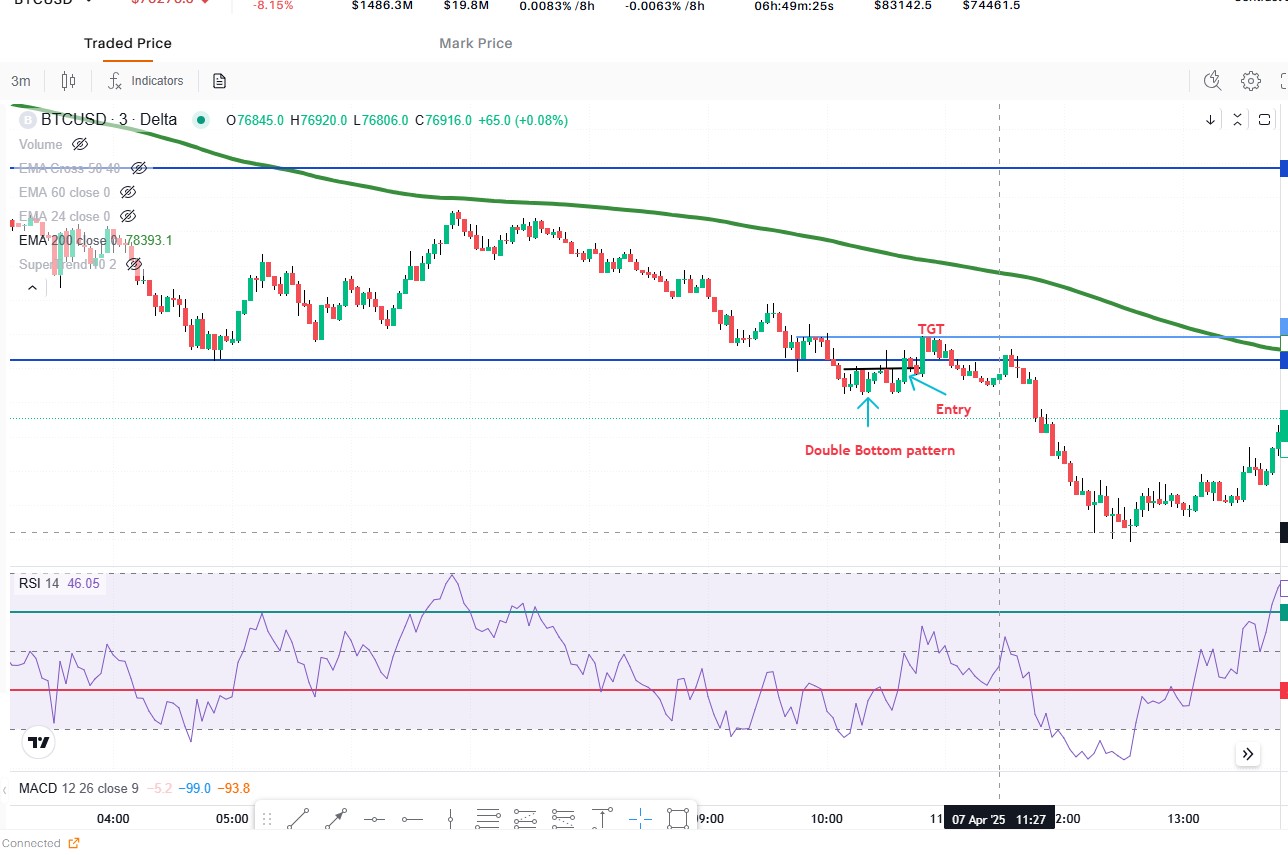The width and height of the screenshot is (1288, 855).
Task: Collapse the indicator legend list
Action: tap(32, 288)
